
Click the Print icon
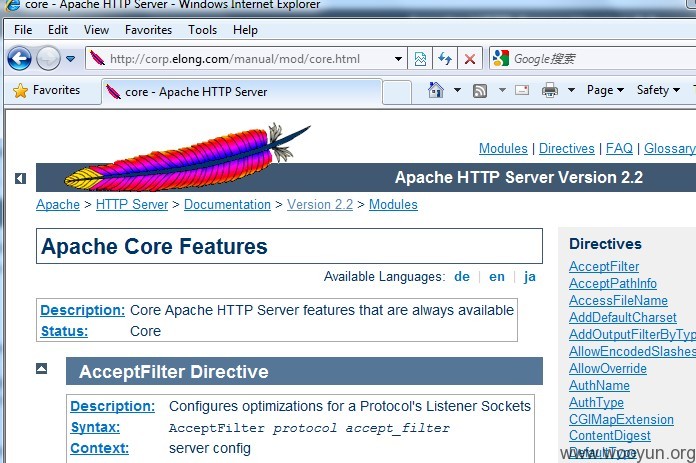pyautogui.click(x=550, y=90)
